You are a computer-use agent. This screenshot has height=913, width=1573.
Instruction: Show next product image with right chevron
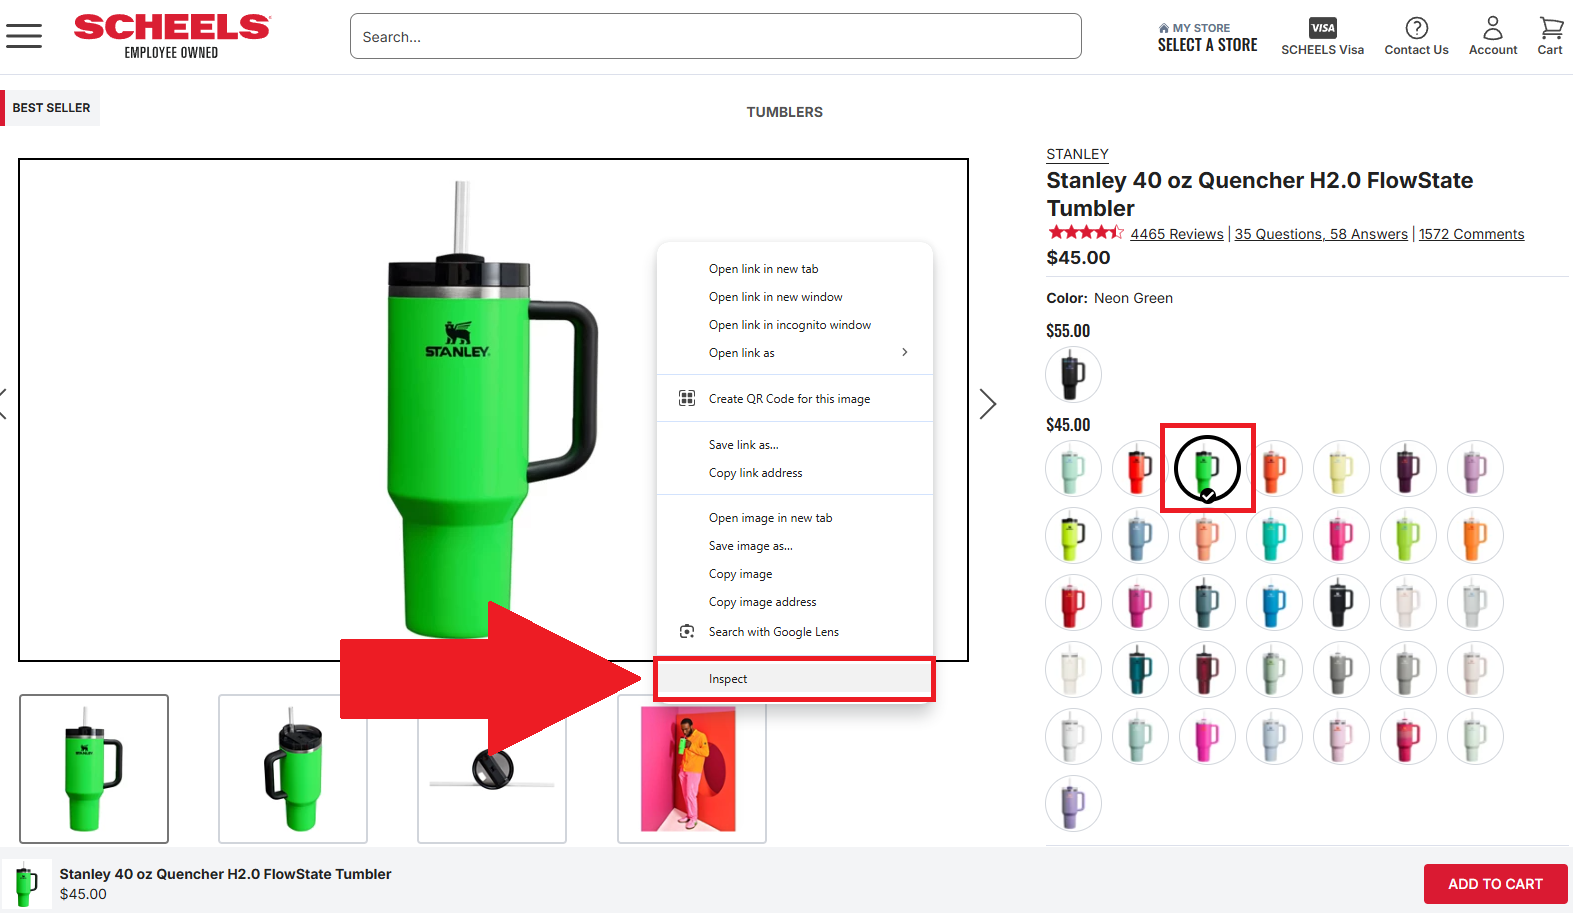(988, 404)
